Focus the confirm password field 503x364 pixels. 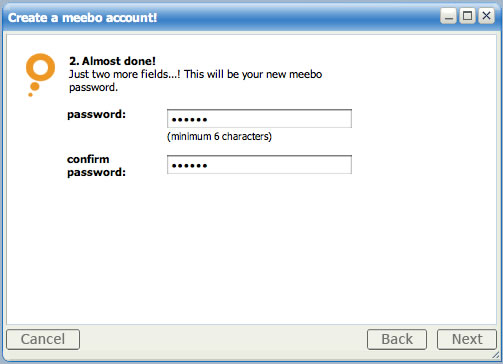(259, 164)
